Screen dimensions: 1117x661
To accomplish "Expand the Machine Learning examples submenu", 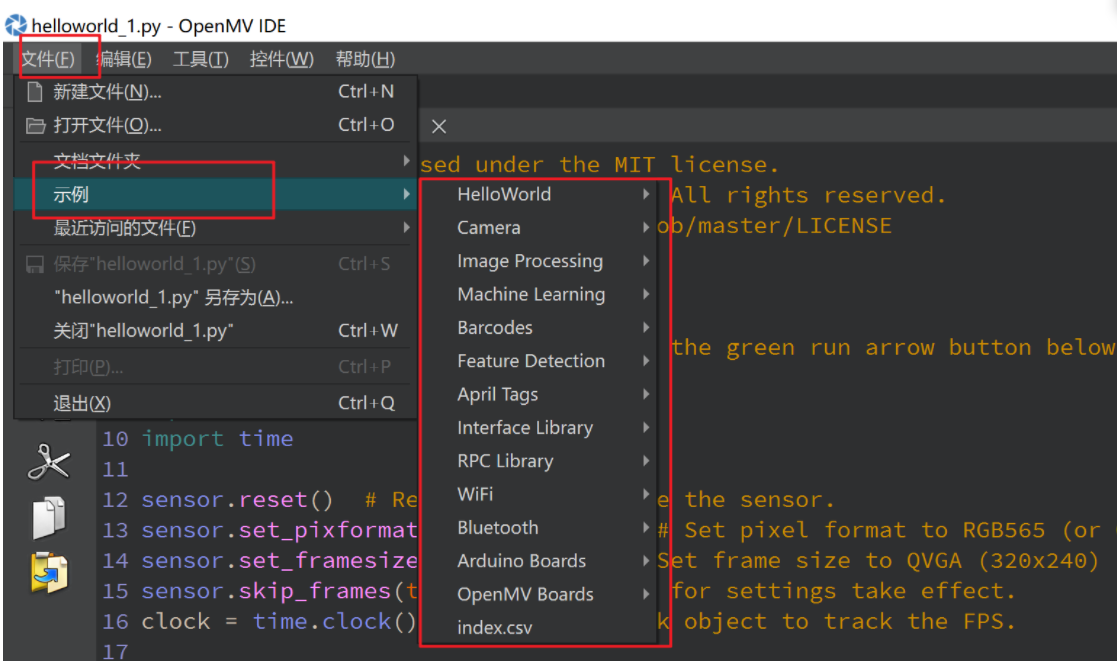I will (539, 294).
